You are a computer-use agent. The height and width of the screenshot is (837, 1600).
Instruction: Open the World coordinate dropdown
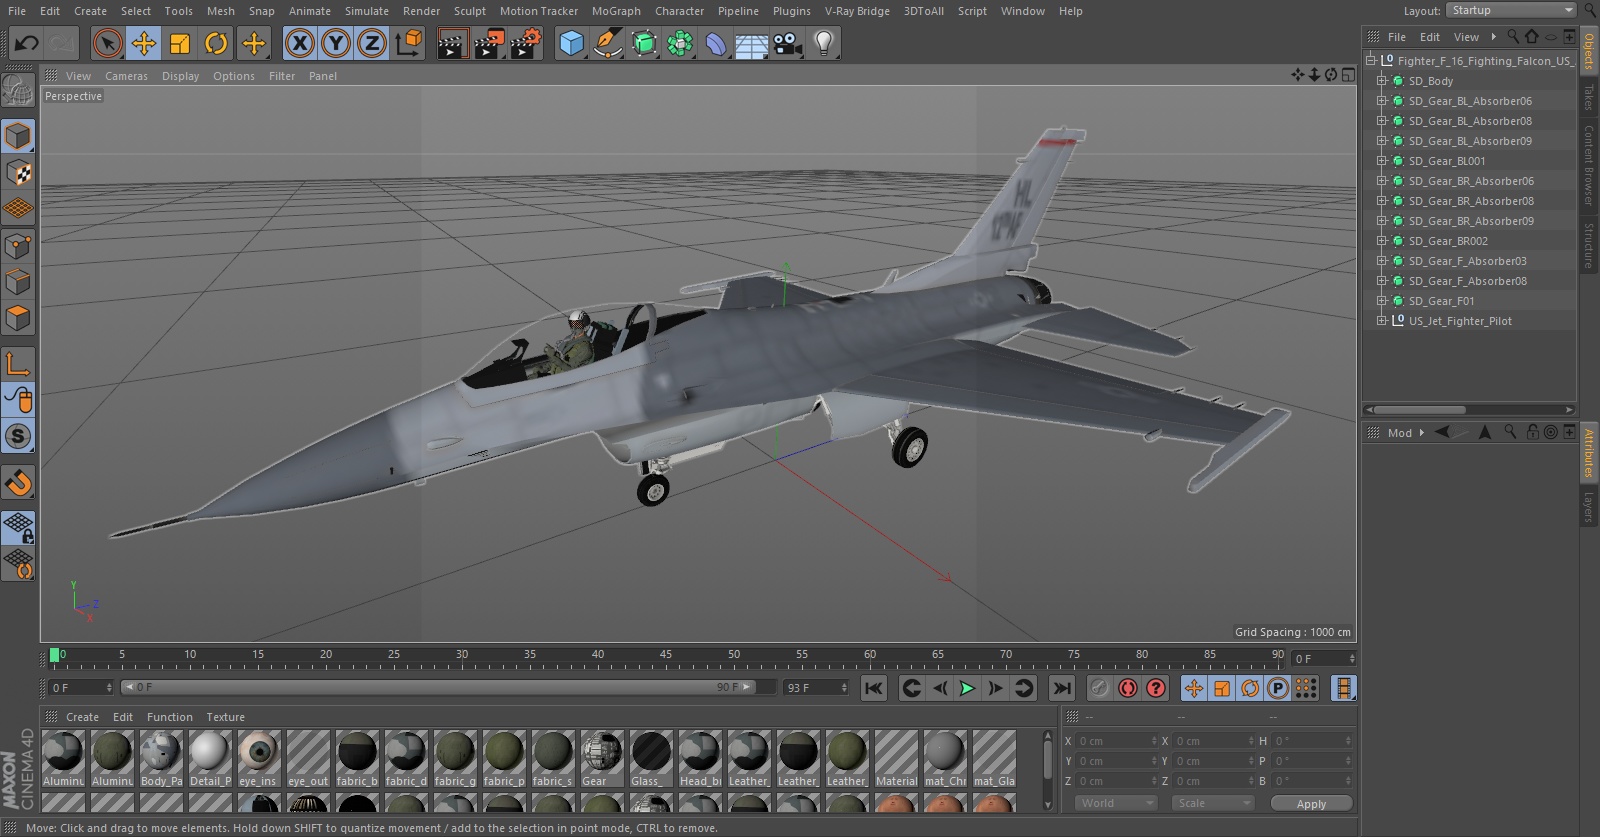point(1116,803)
